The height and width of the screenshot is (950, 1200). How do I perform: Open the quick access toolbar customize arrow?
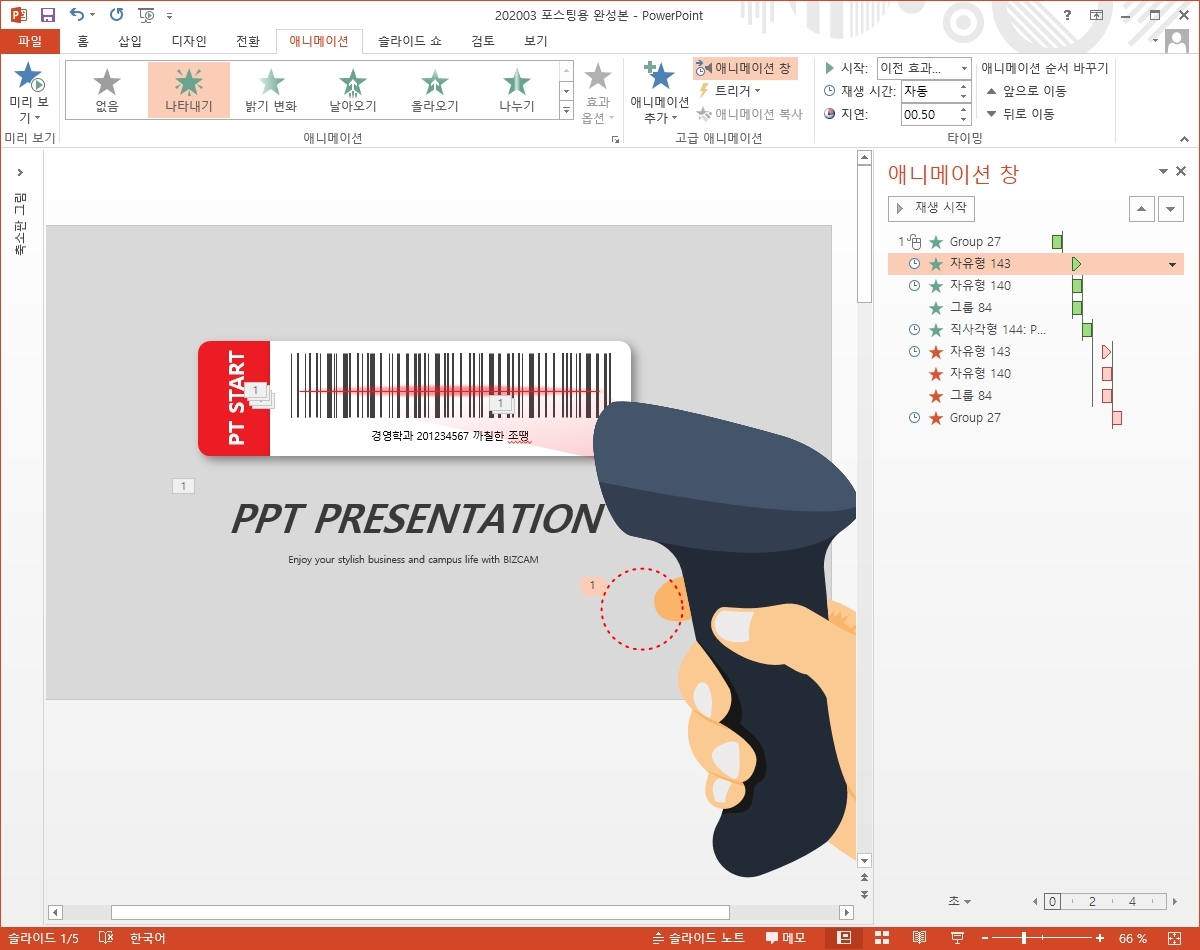point(169,16)
